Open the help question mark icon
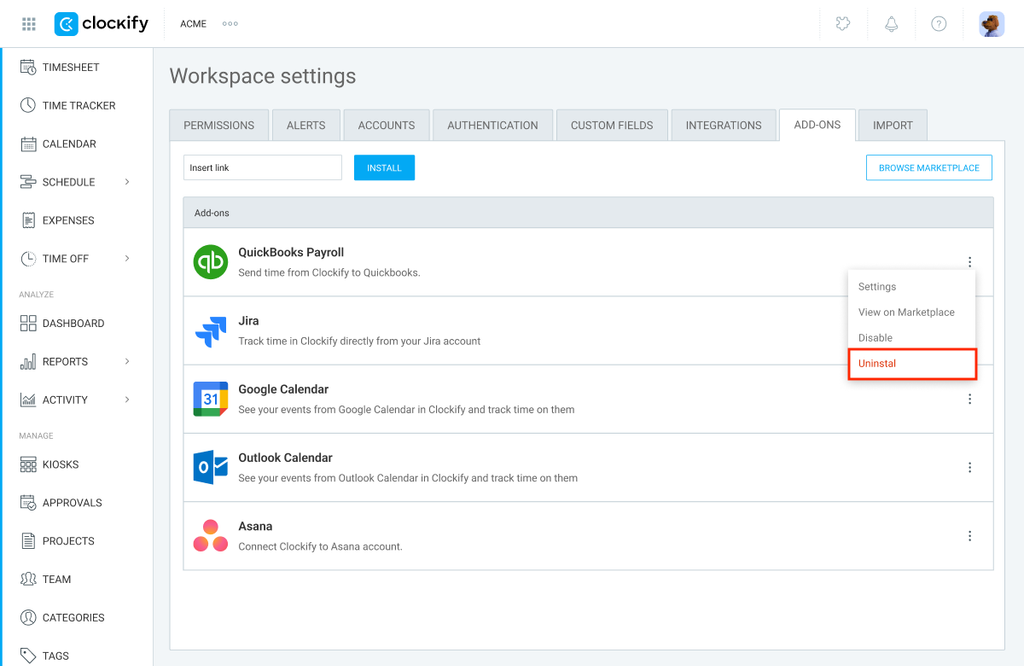The image size is (1024, 666). (938, 24)
